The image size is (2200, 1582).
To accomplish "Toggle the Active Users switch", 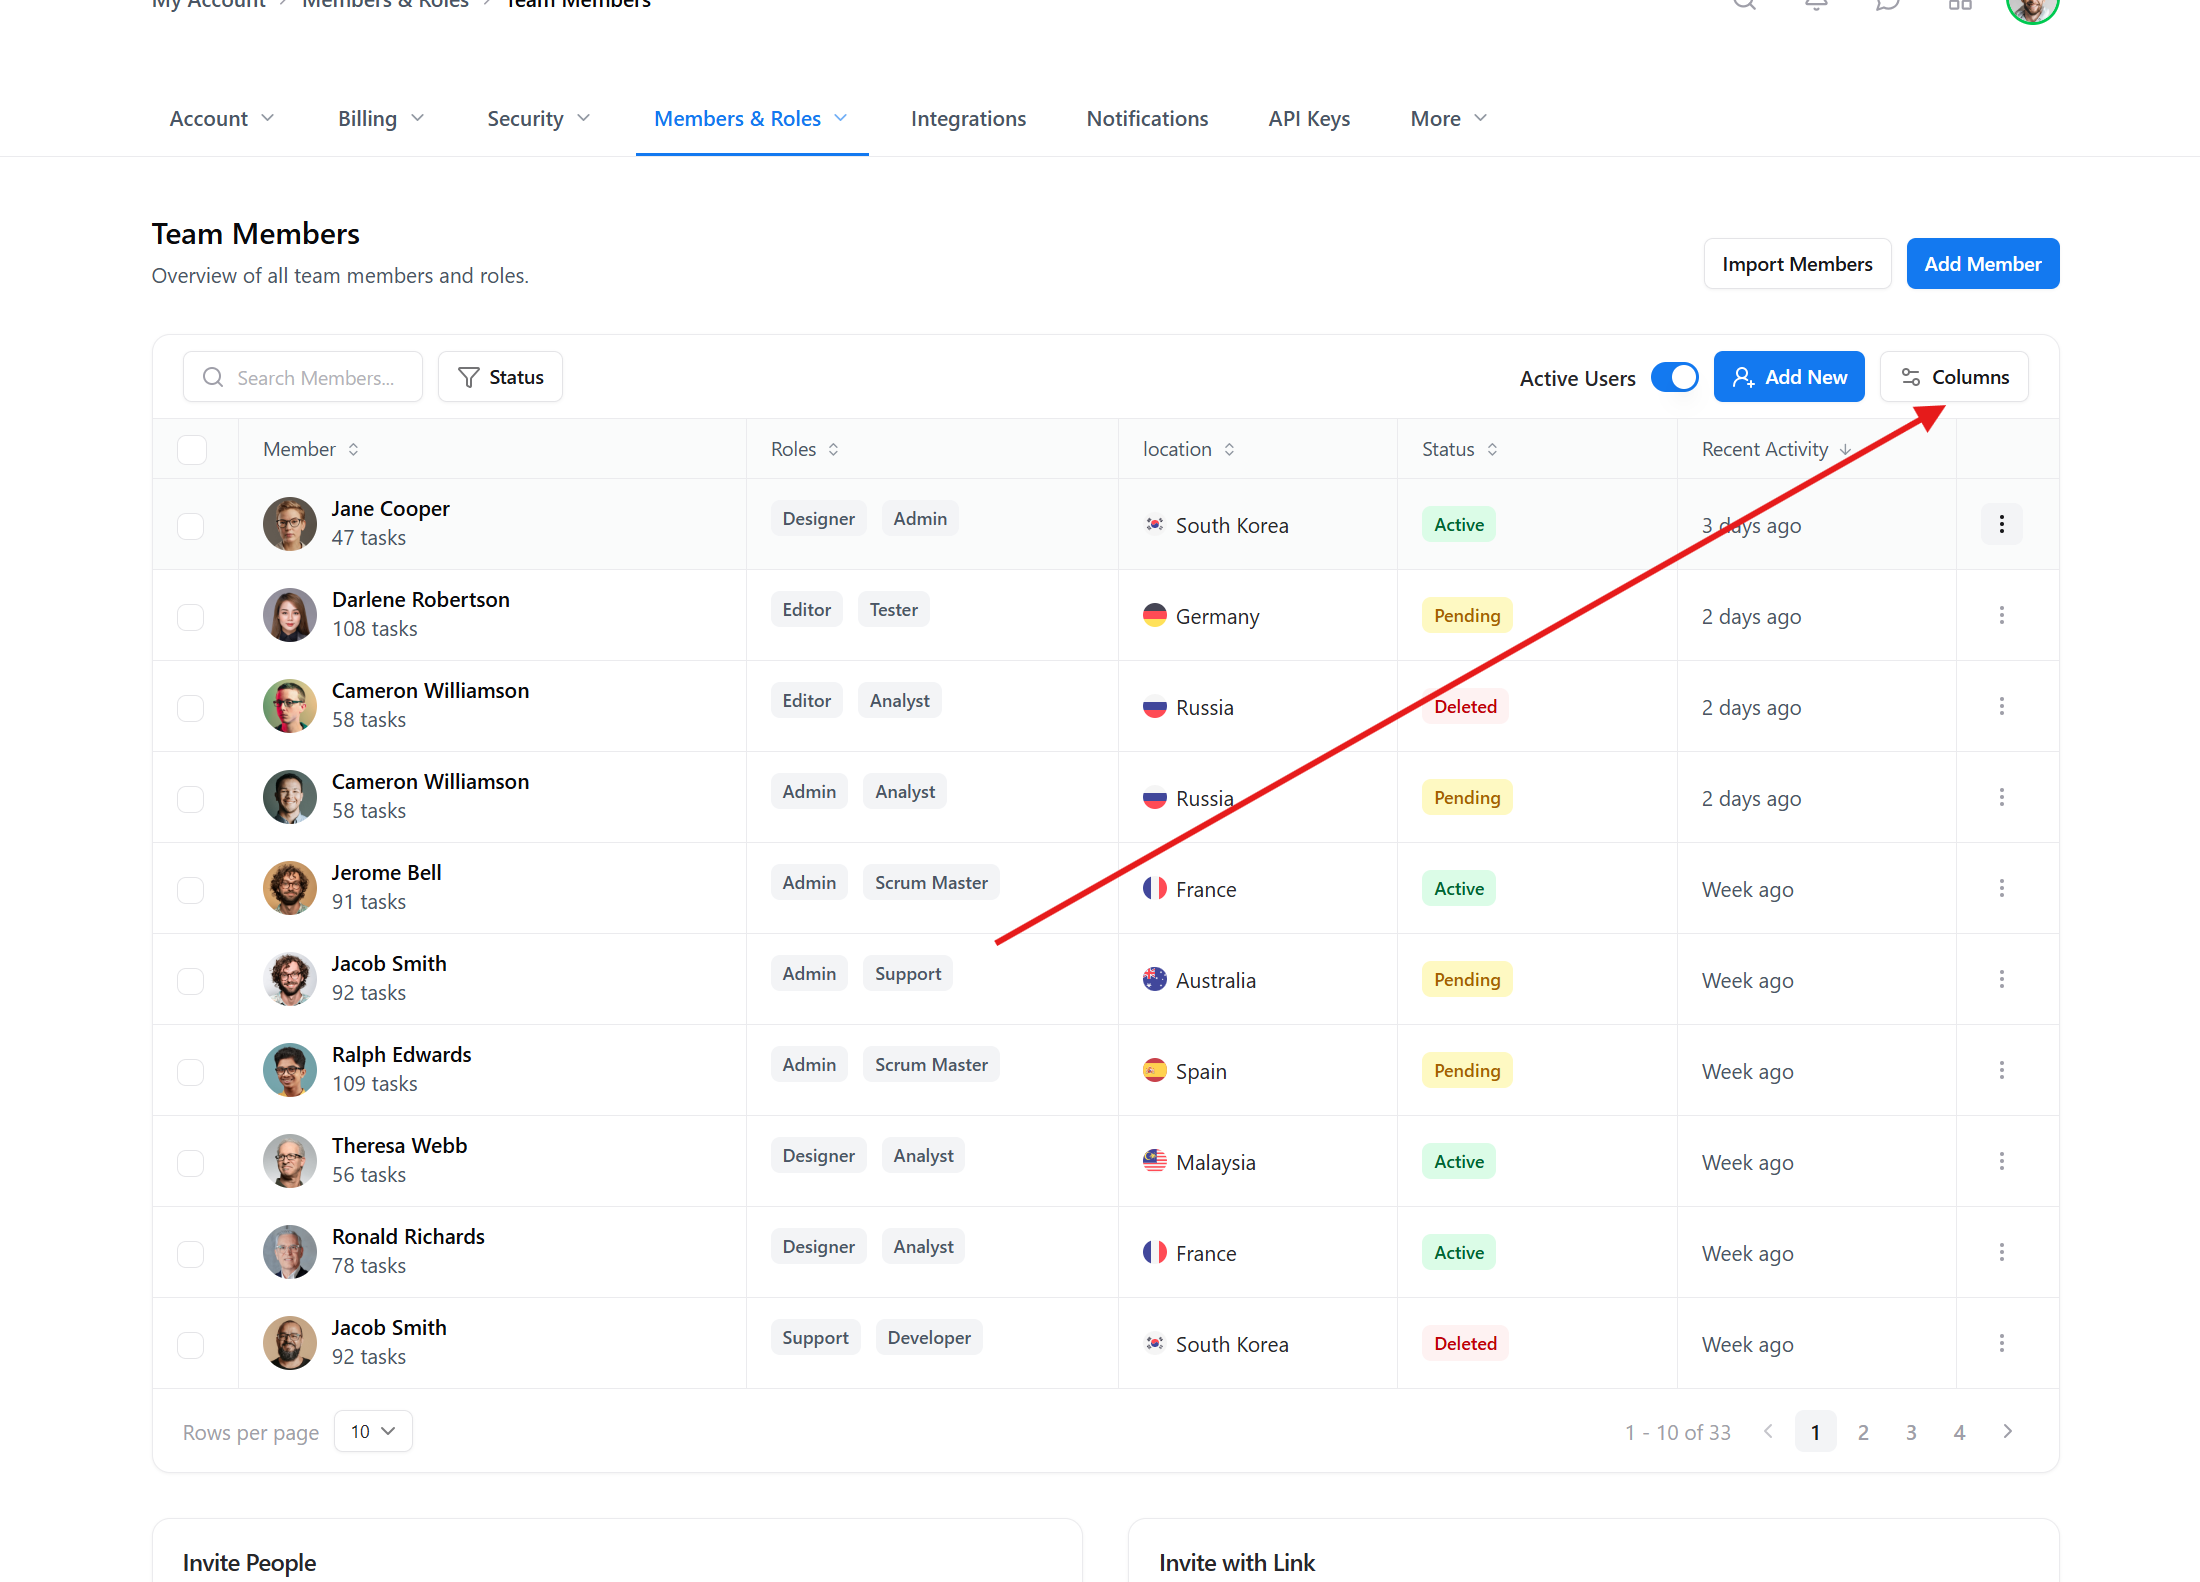I will tap(1674, 378).
